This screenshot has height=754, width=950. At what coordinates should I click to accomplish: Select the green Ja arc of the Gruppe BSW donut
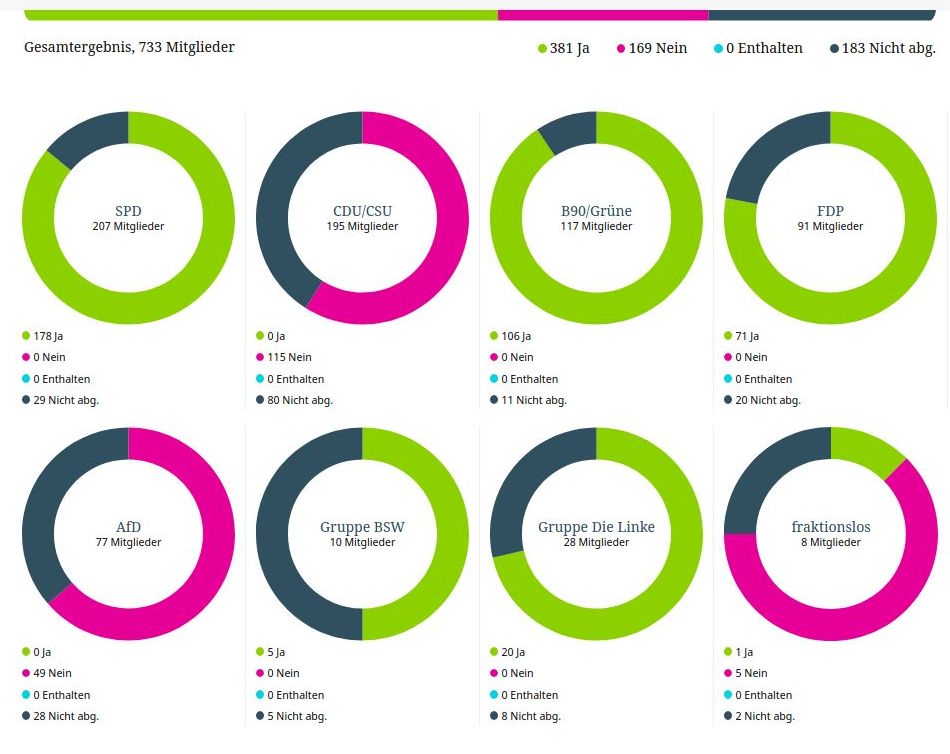coord(453,534)
